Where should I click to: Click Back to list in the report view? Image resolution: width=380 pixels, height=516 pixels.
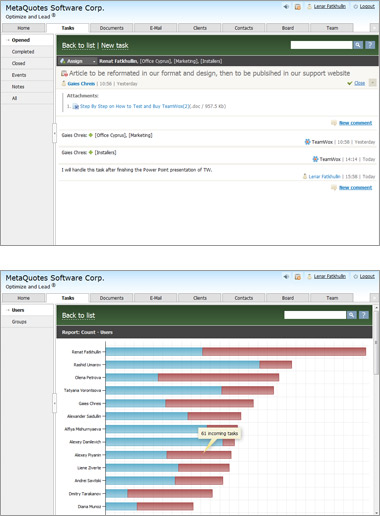coord(78,315)
